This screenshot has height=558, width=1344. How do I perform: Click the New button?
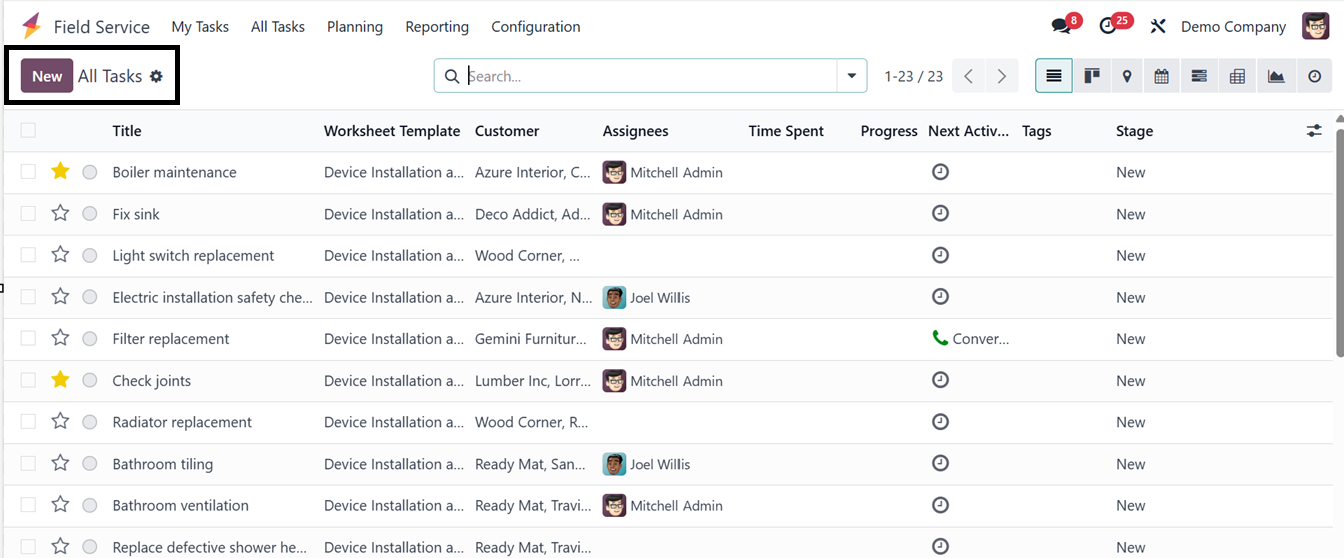[47, 76]
